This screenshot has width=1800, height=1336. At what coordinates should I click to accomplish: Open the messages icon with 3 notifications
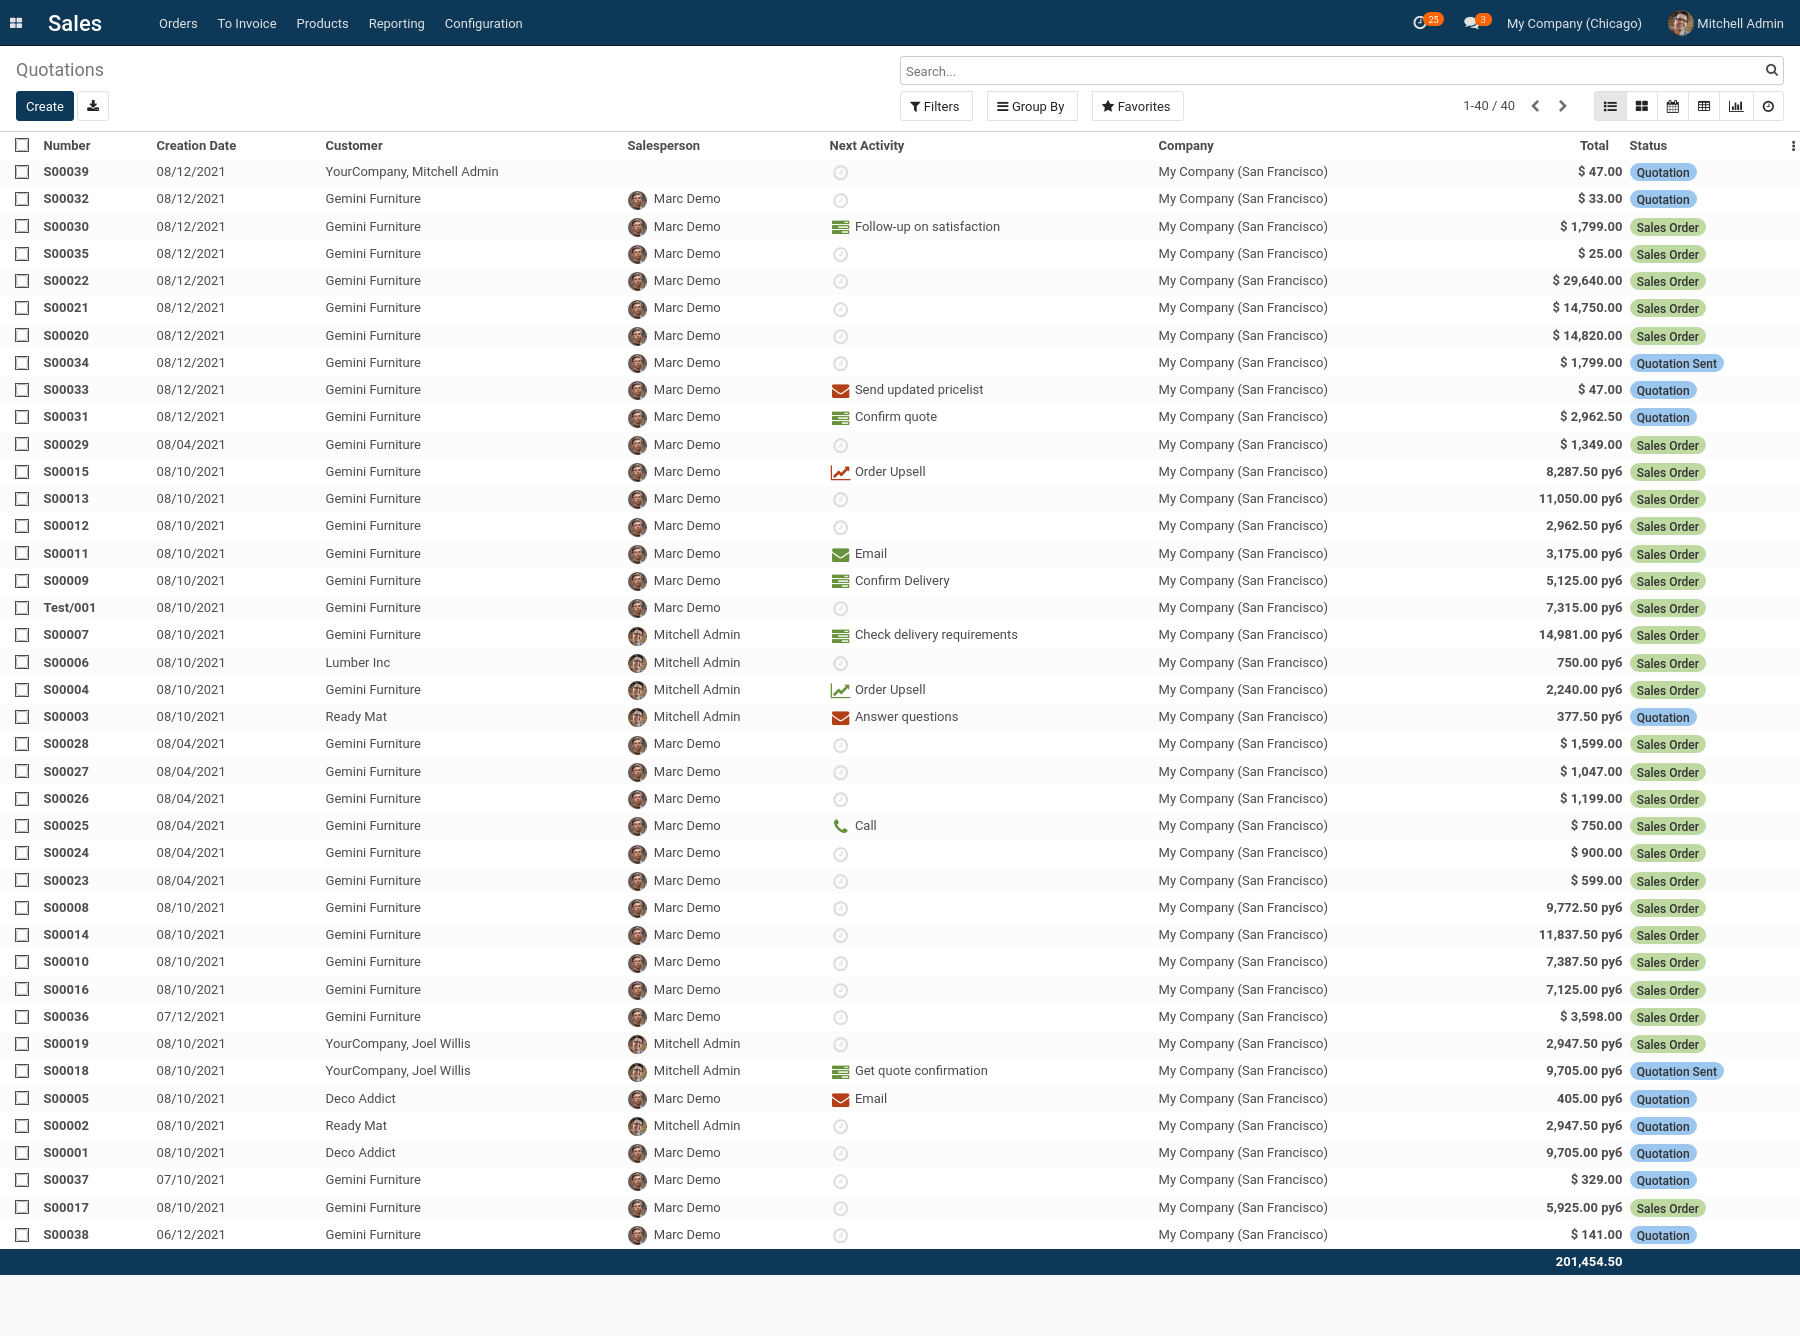[x=1470, y=22]
